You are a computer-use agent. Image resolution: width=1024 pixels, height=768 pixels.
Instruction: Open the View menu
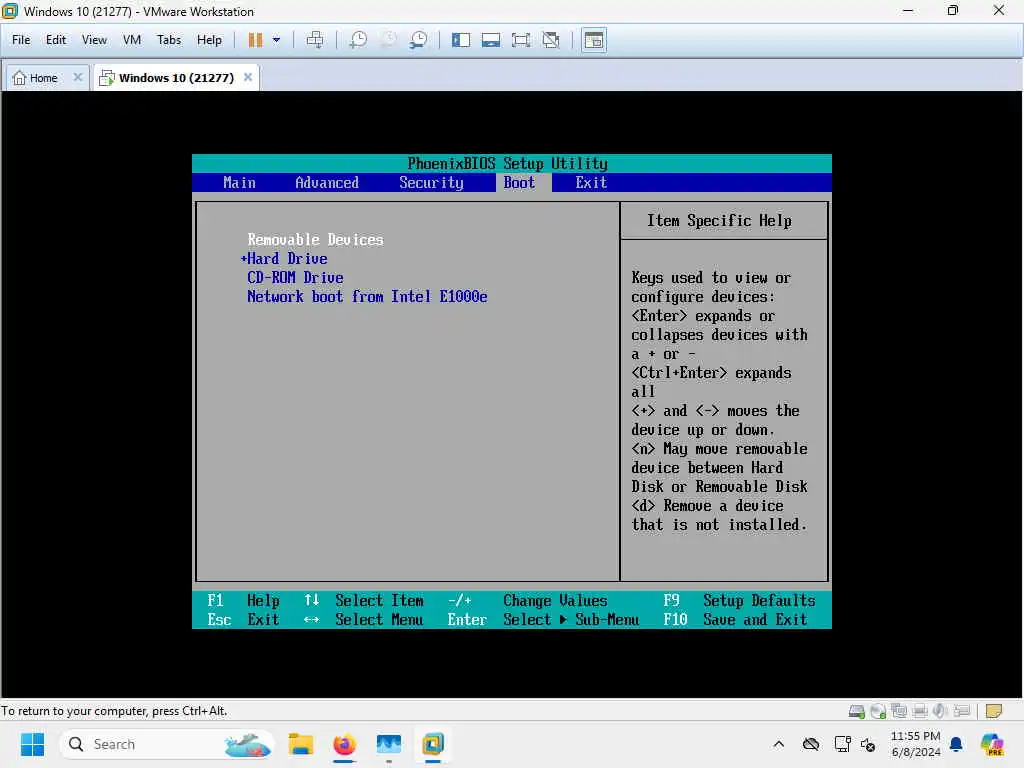coord(94,40)
